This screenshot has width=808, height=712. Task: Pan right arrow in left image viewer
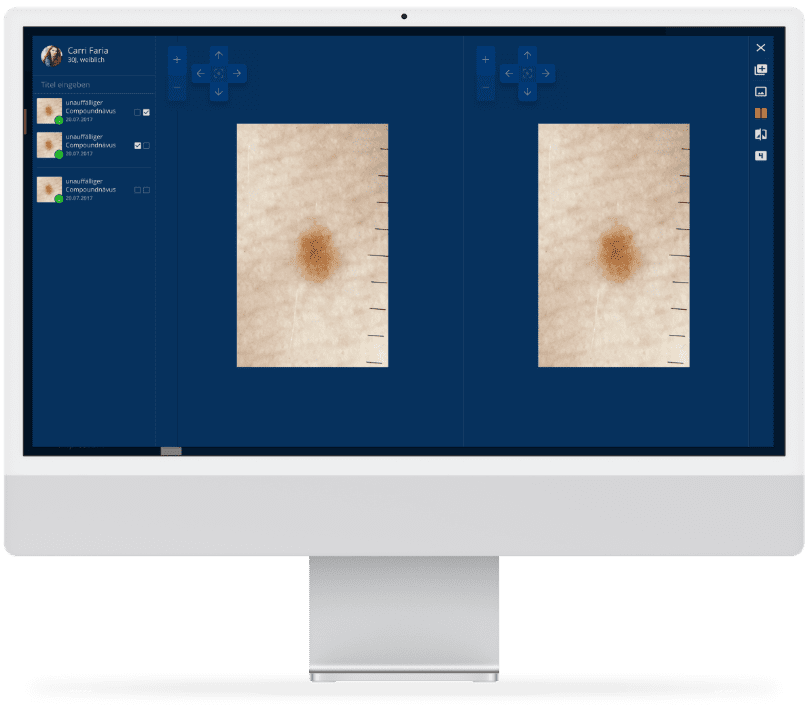[x=237, y=73]
